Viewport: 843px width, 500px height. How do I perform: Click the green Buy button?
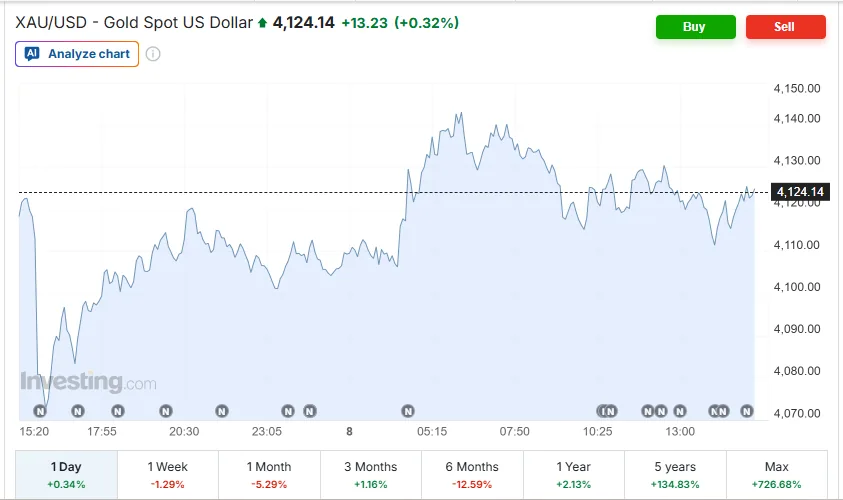pyautogui.click(x=695, y=27)
